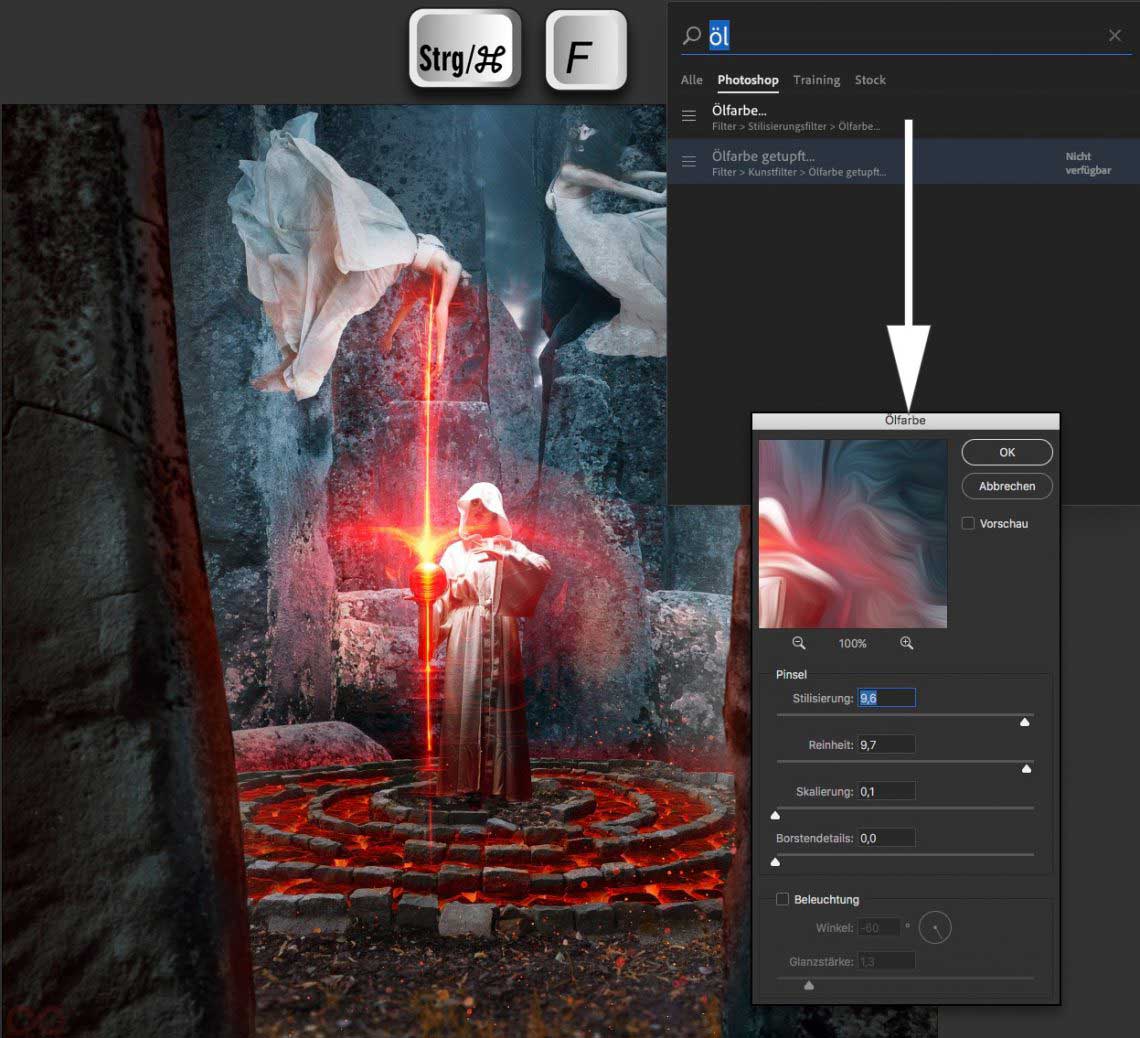Open the Training search tab
The width and height of the screenshot is (1140, 1038).
coord(816,80)
